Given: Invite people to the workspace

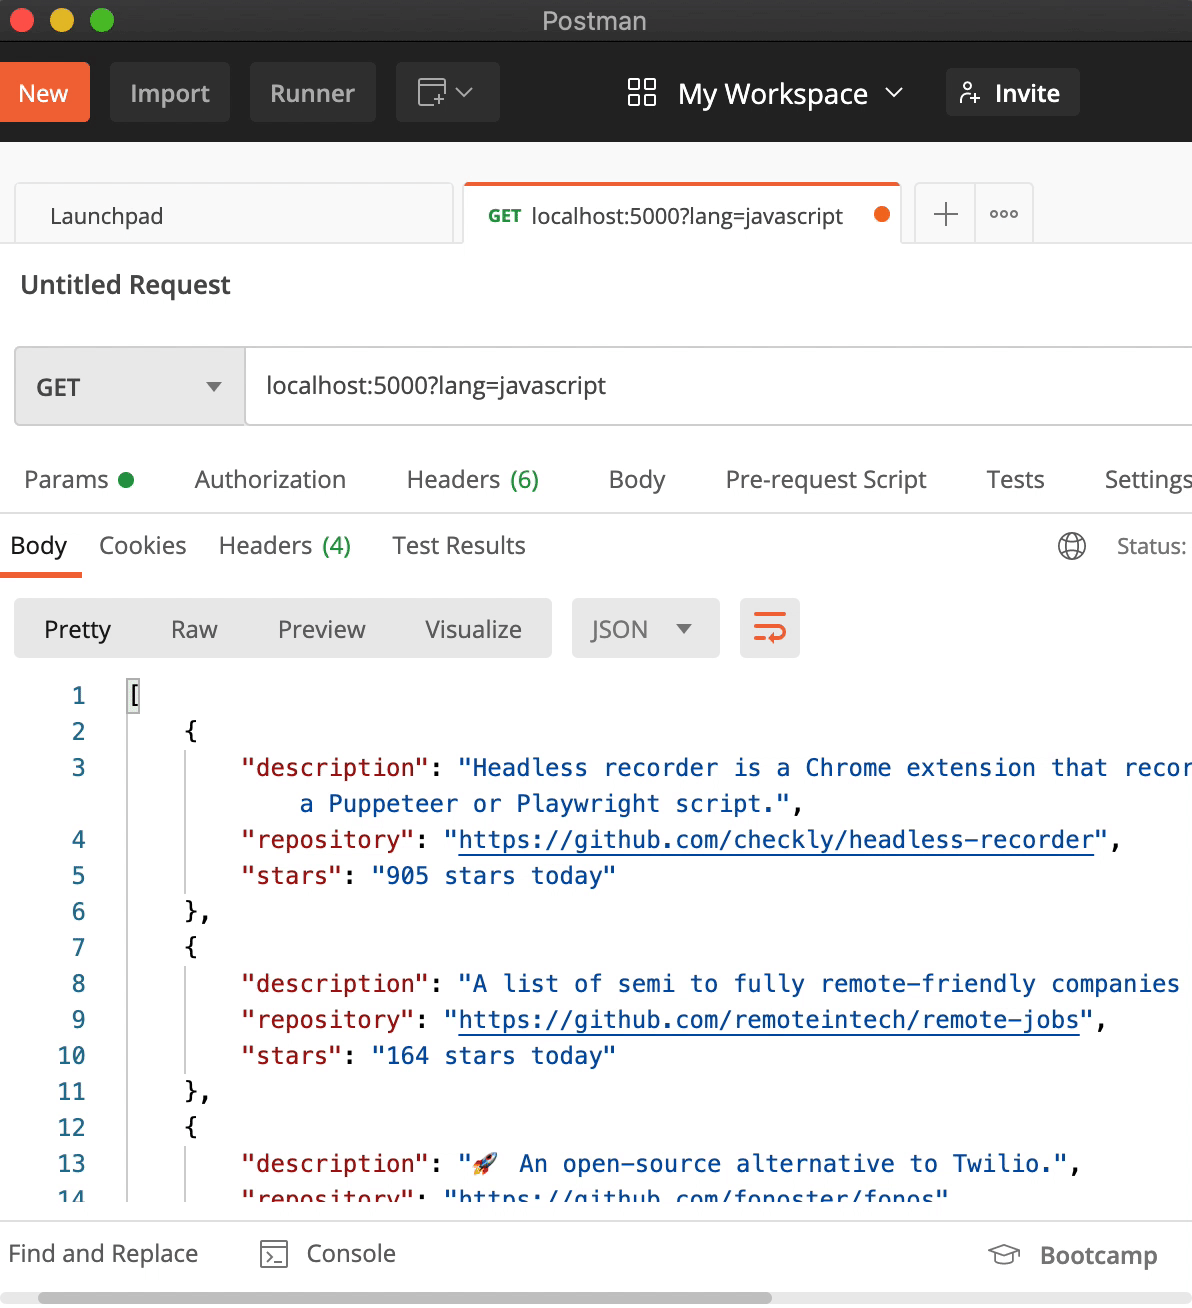Looking at the screenshot, I should point(1012,92).
